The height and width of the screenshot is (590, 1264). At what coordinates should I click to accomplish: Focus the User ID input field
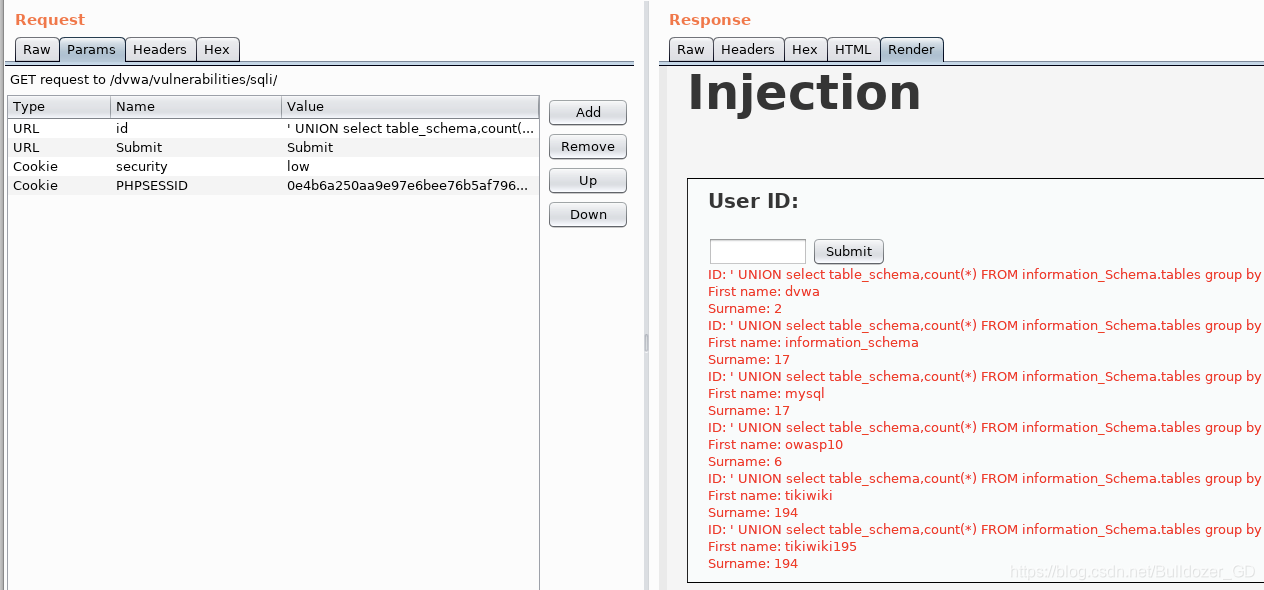coord(758,251)
